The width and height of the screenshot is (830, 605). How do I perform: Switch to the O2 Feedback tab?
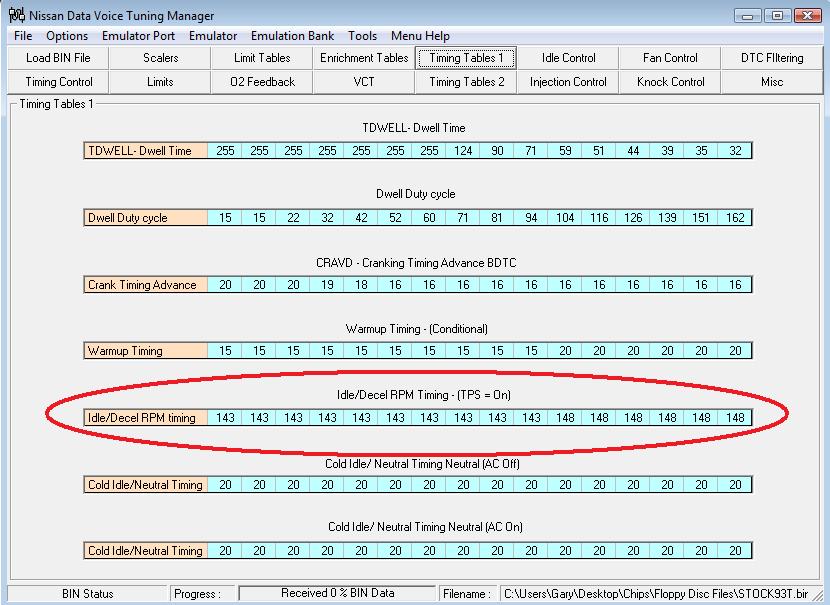pos(262,82)
